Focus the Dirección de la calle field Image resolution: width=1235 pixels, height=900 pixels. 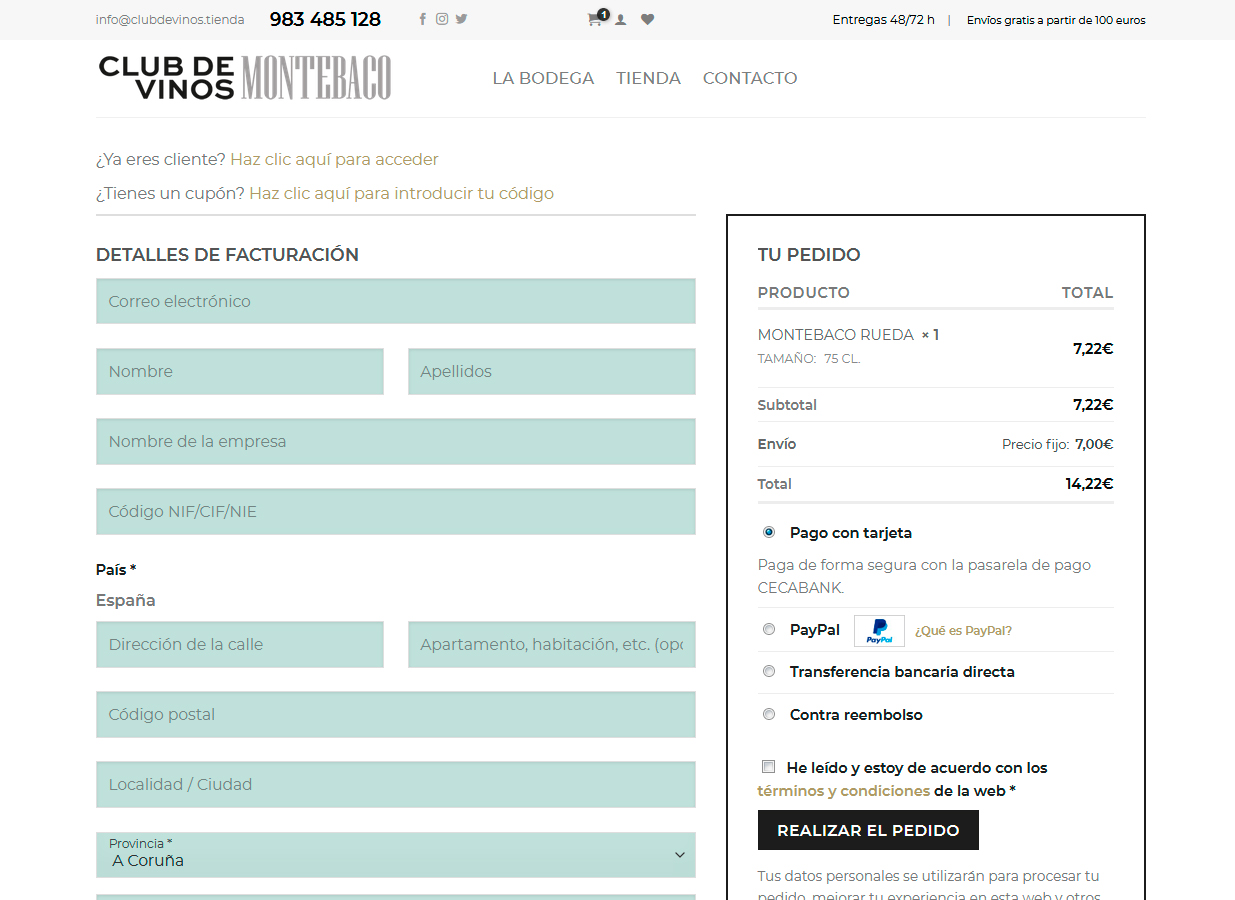coord(240,644)
